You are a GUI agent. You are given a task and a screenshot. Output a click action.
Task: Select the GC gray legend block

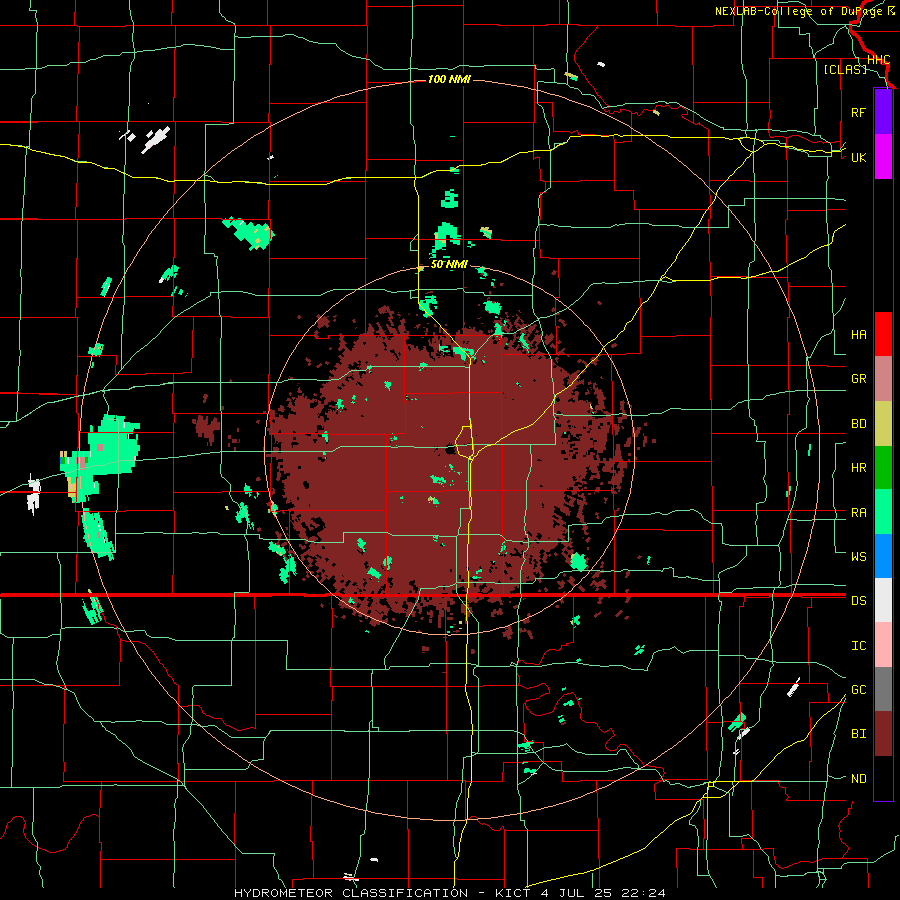pos(883,689)
